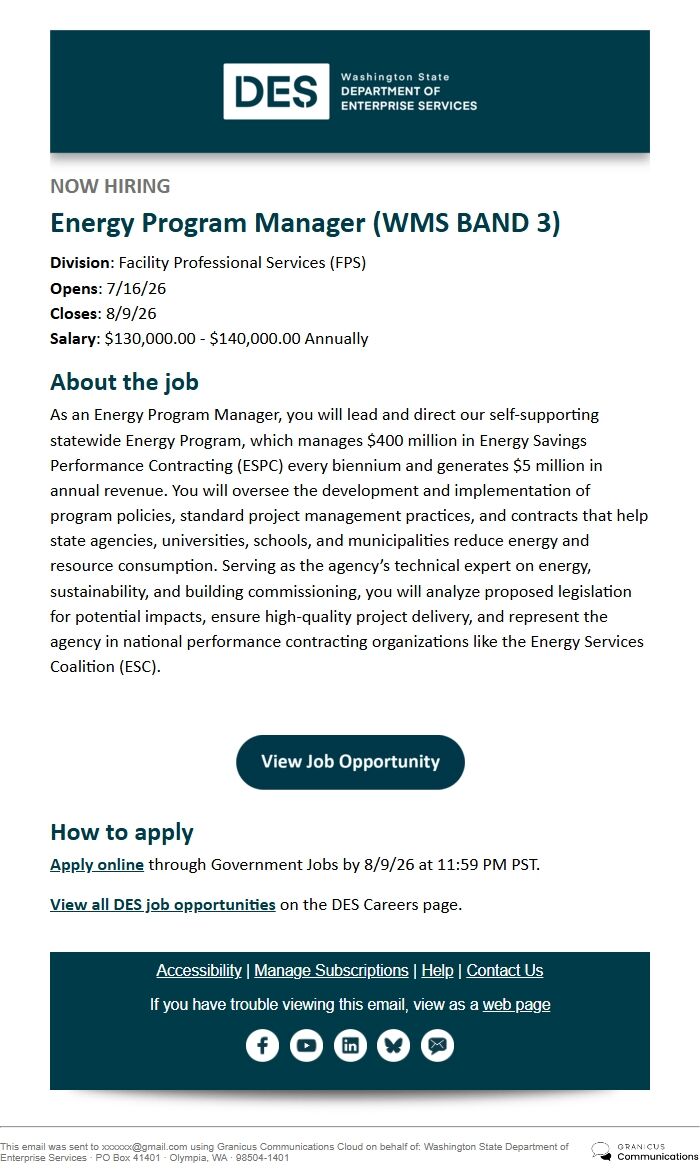Screen dimensions: 700x1171
Task: Click Washington State Department of Enterprise Services text
Action: coord(409,92)
